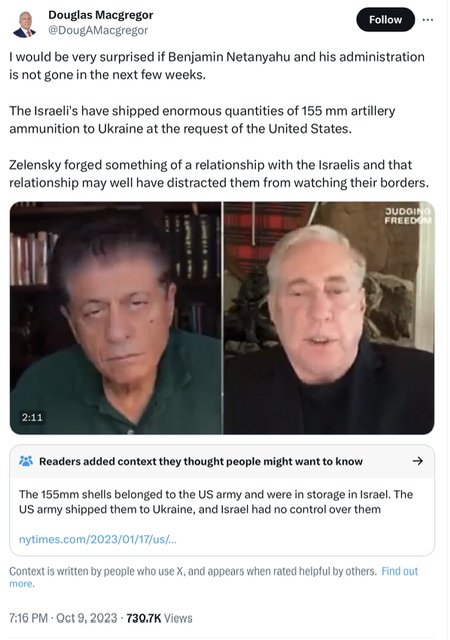Click the 7:16 PM Oct 9, 2023 timestamp
This screenshot has width=450, height=640.
(63, 618)
